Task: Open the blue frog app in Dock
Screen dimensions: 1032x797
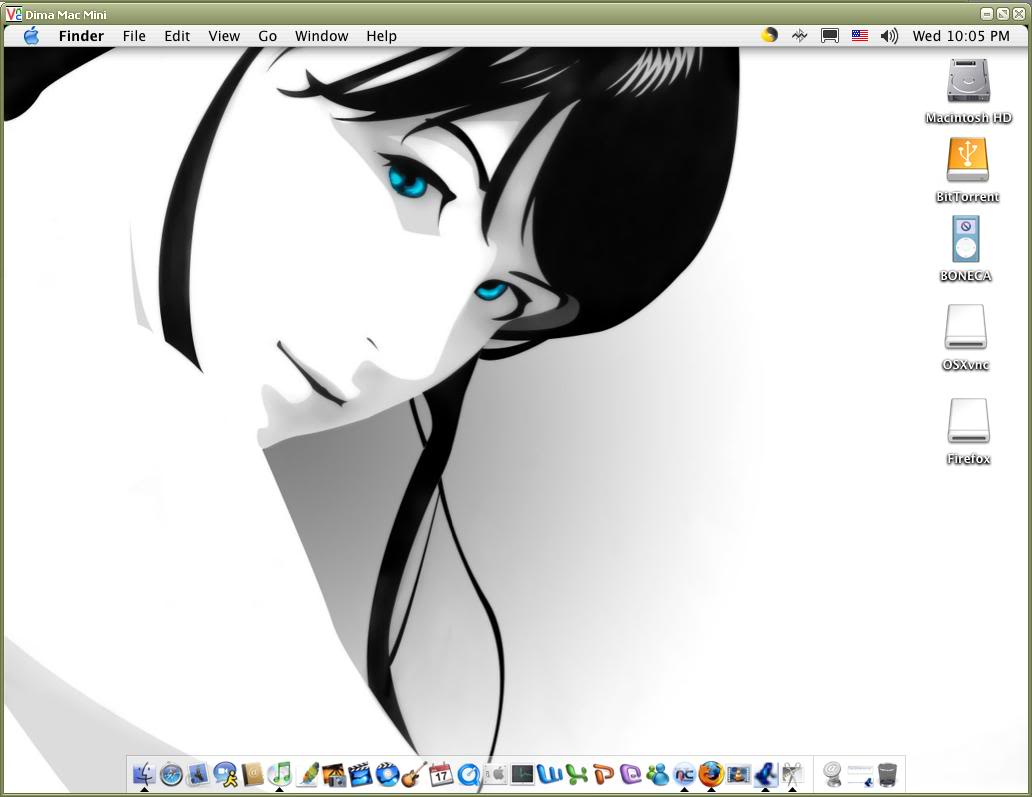Action: [x=765, y=774]
